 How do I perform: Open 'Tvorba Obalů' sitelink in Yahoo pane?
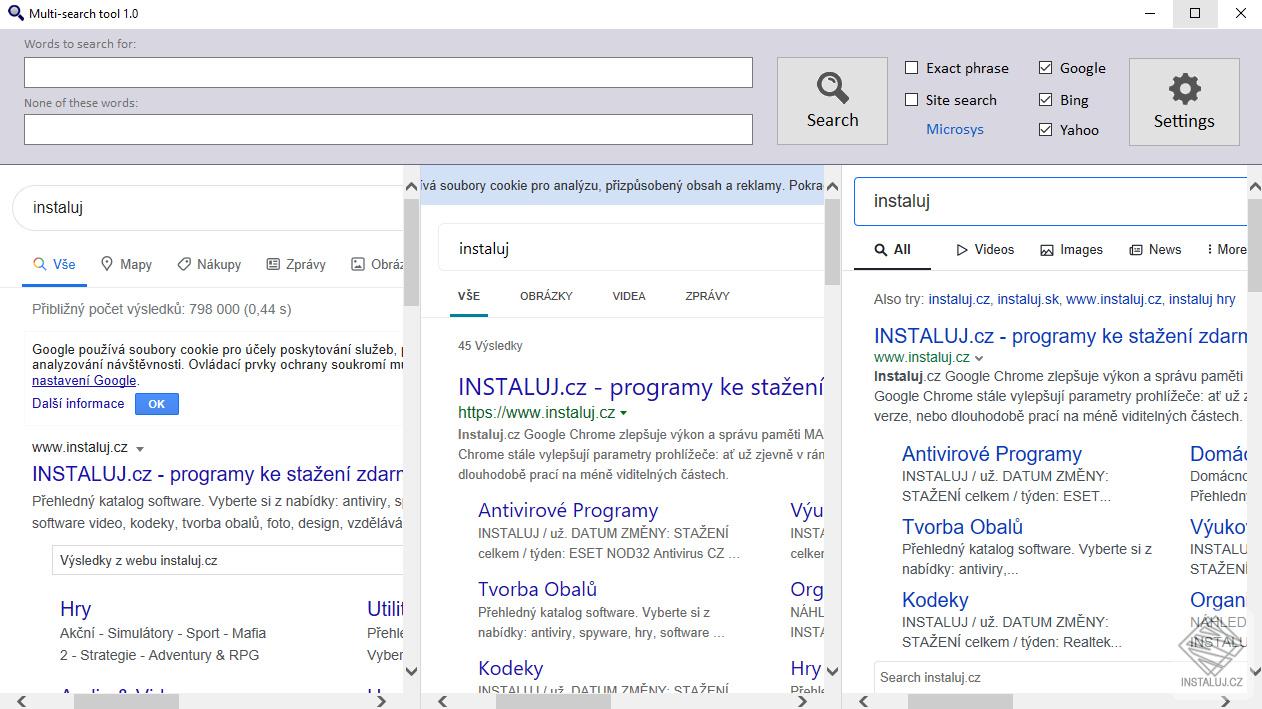click(x=962, y=527)
